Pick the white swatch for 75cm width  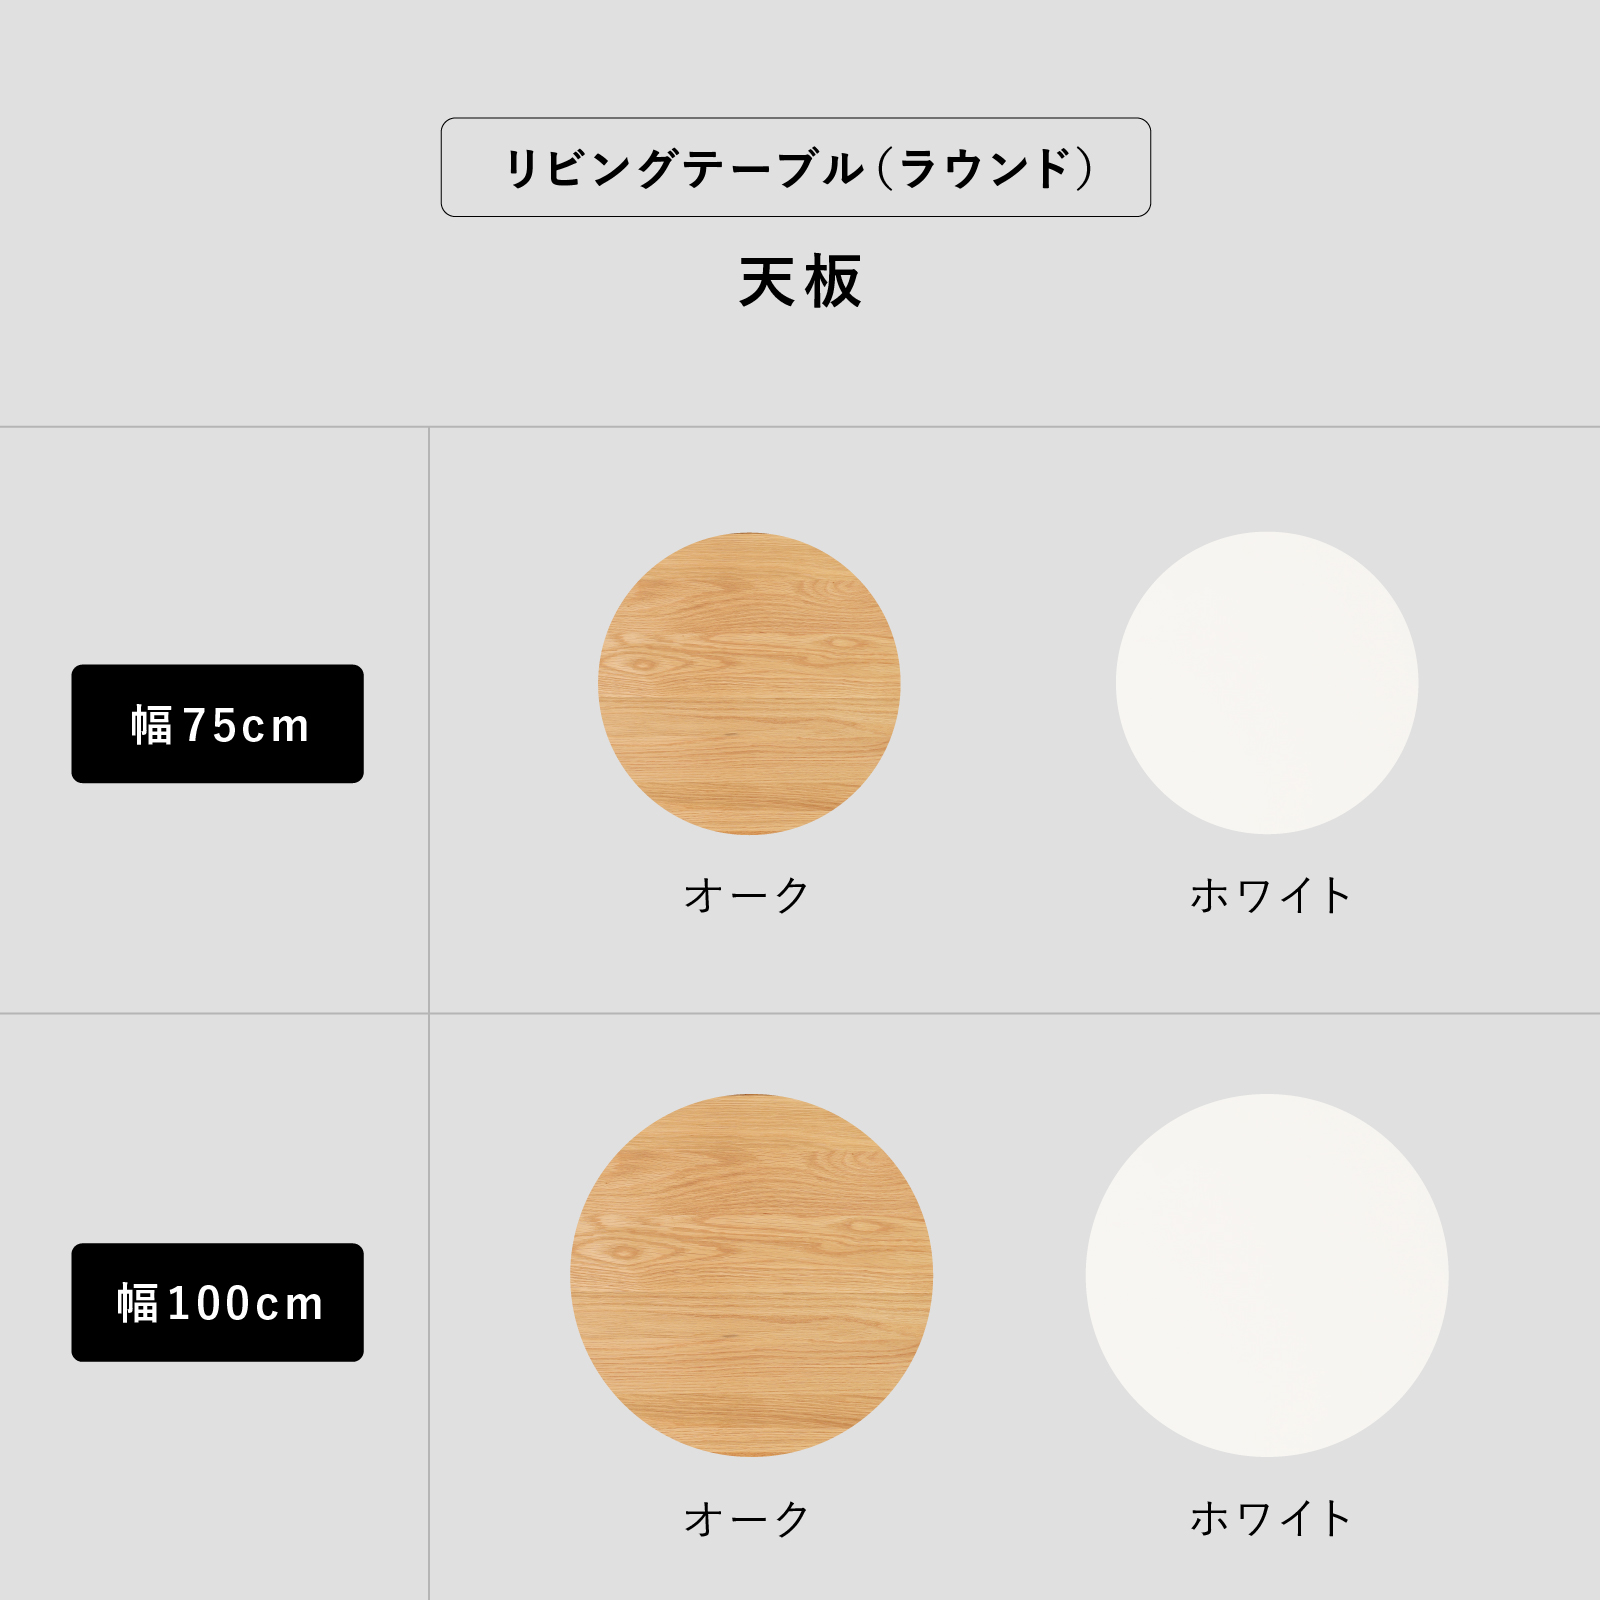(1267, 683)
